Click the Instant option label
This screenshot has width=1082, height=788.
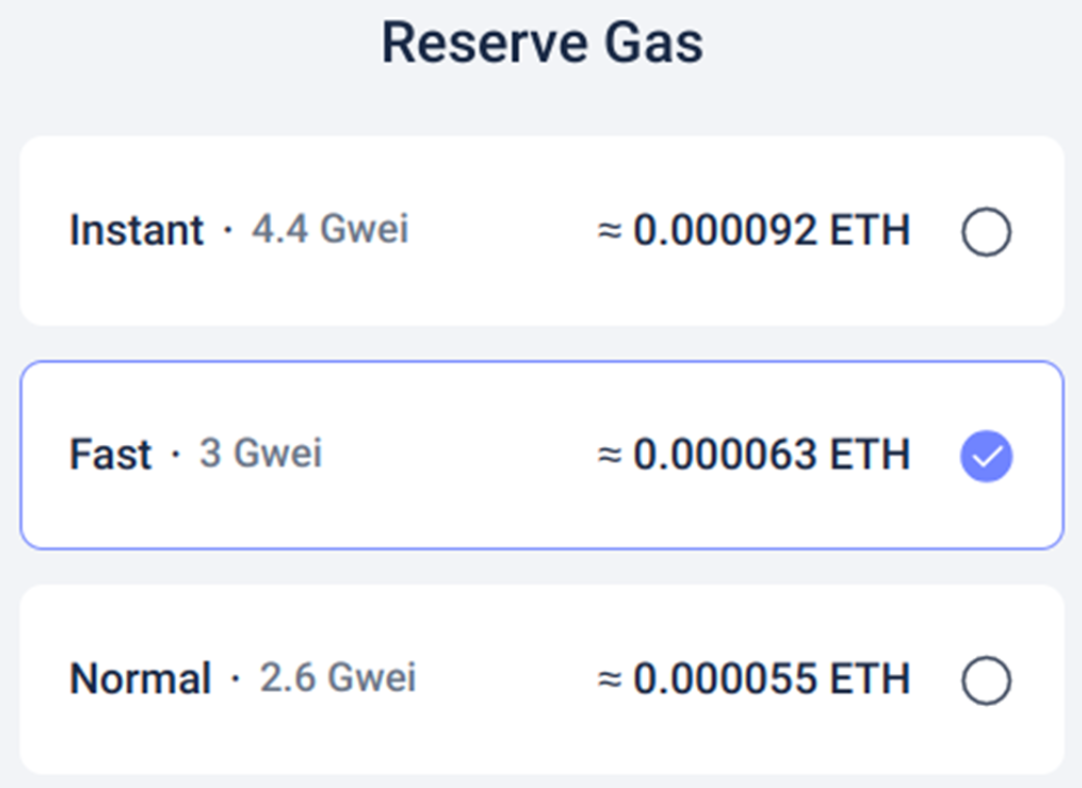(136, 231)
